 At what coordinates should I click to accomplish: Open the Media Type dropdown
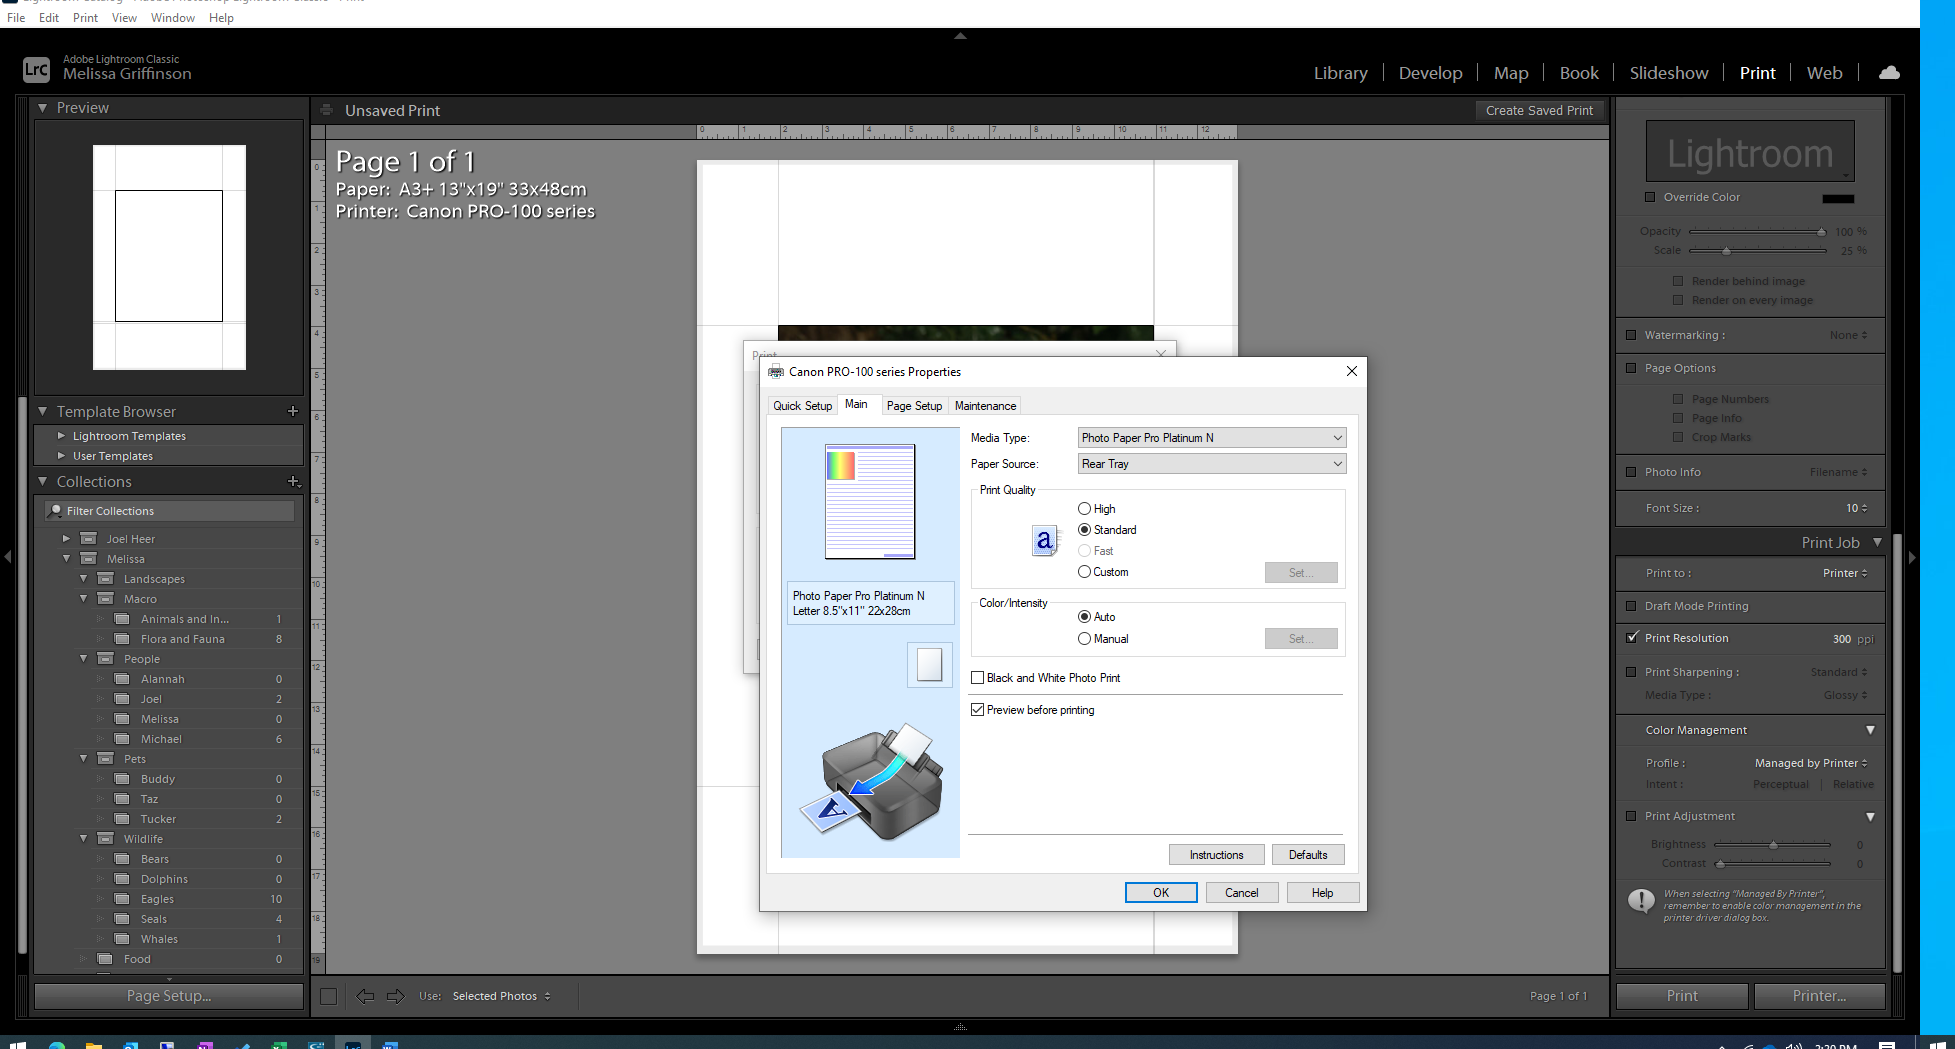[1212, 438]
